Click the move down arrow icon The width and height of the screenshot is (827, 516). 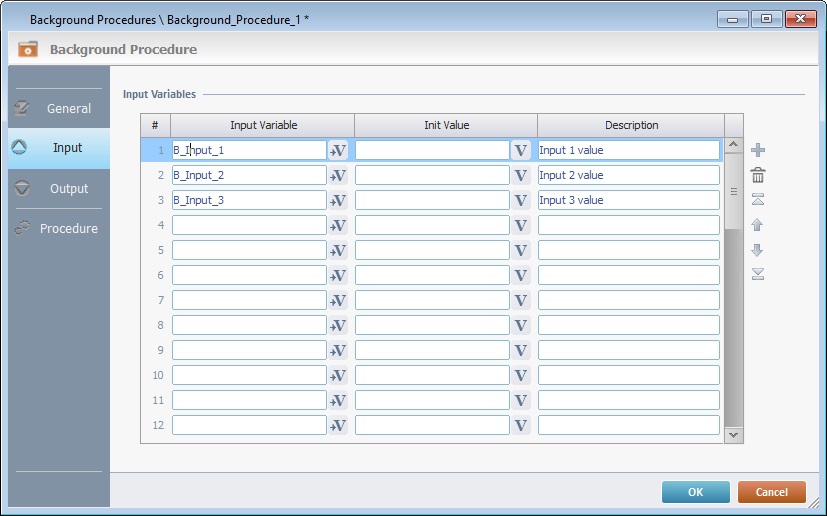(x=758, y=250)
